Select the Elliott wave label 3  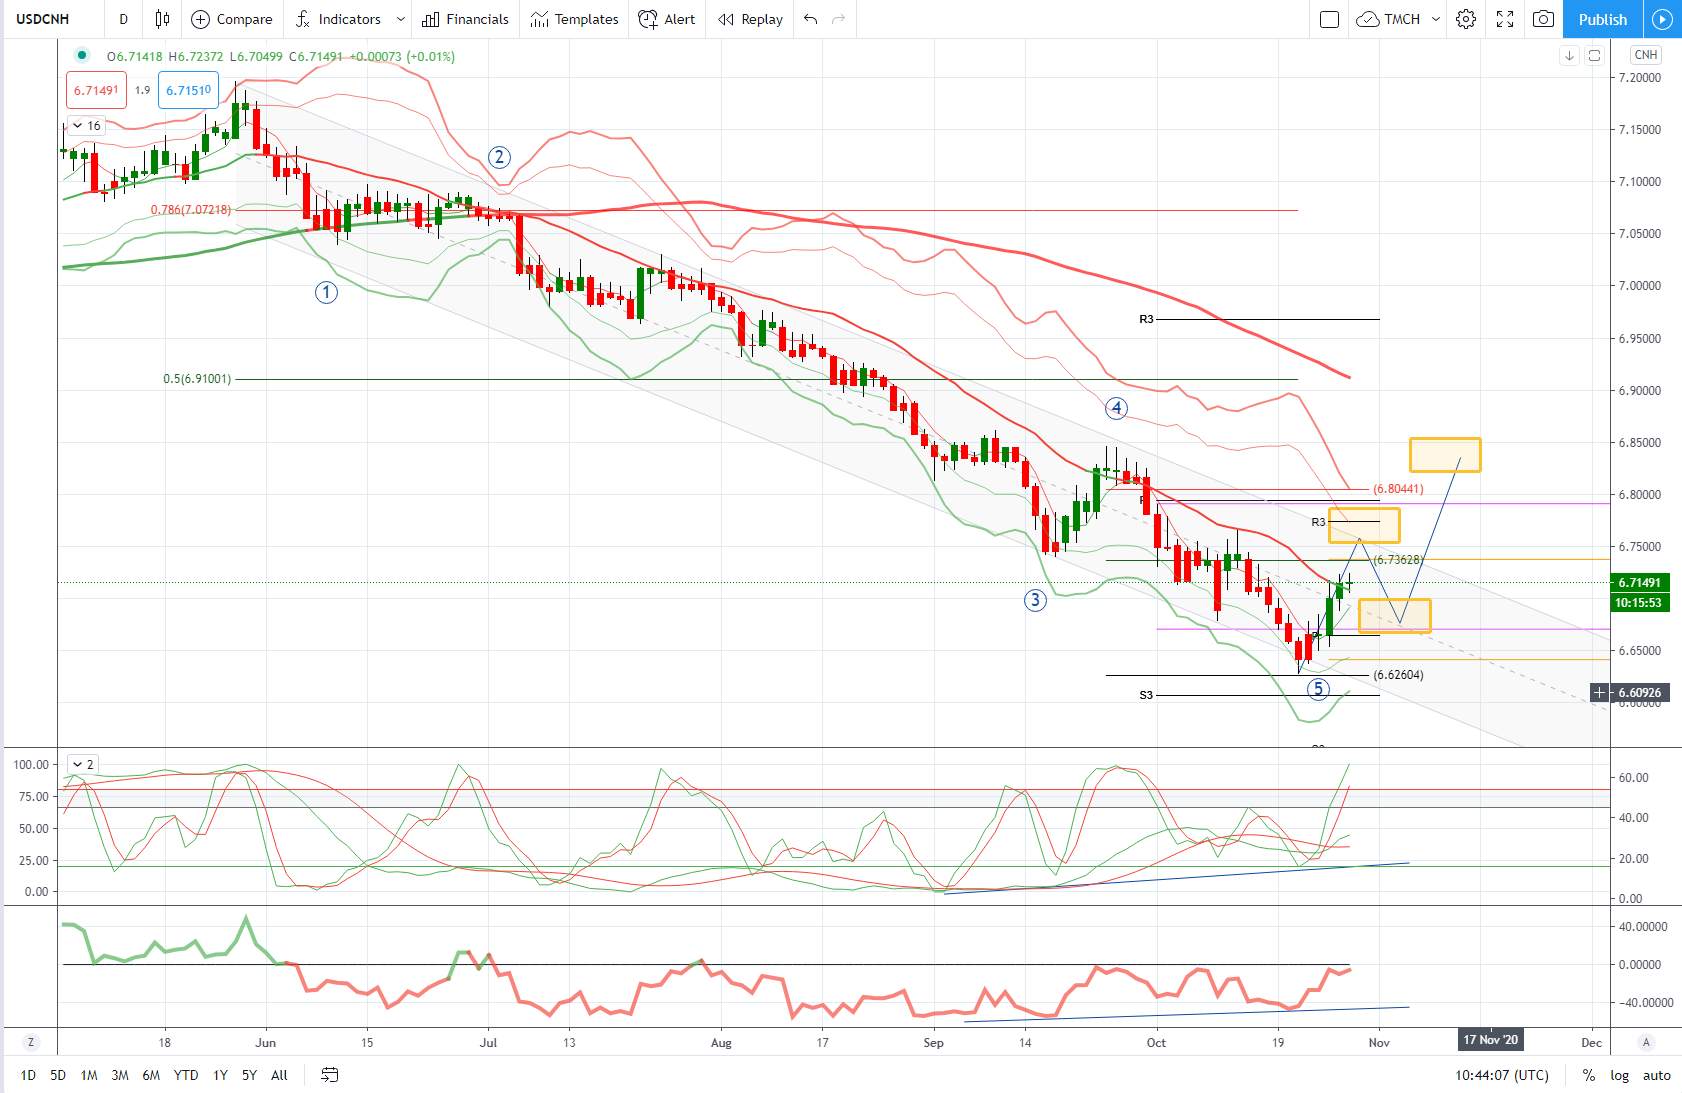click(x=1035, y=600)
